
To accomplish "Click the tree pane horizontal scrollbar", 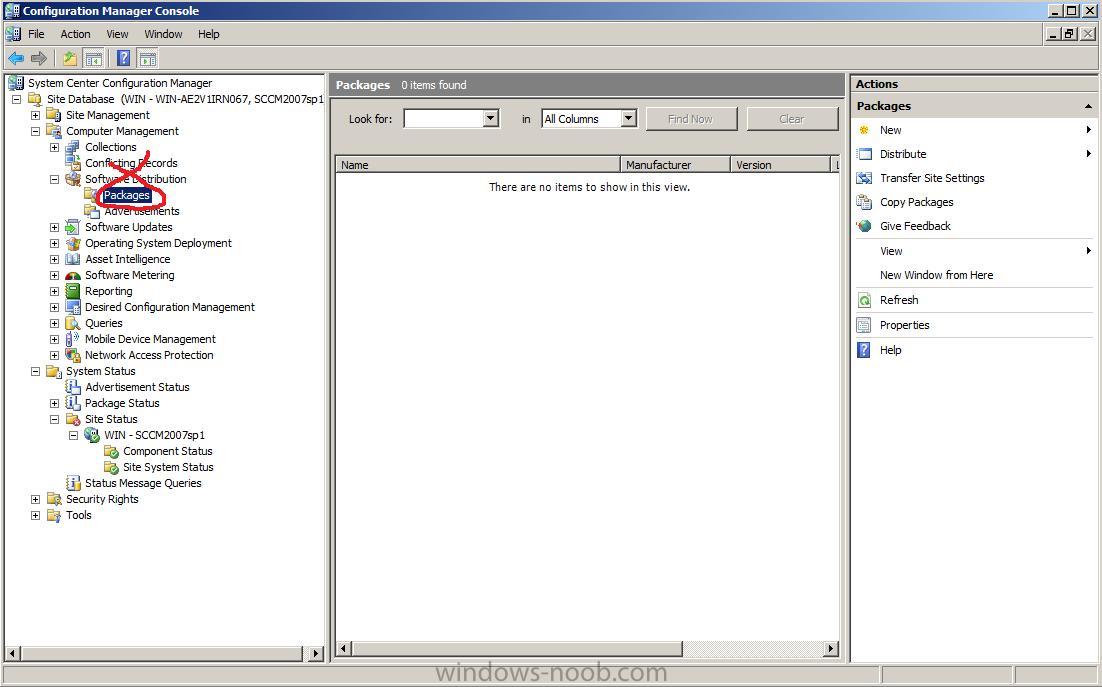I will [164, 653].
